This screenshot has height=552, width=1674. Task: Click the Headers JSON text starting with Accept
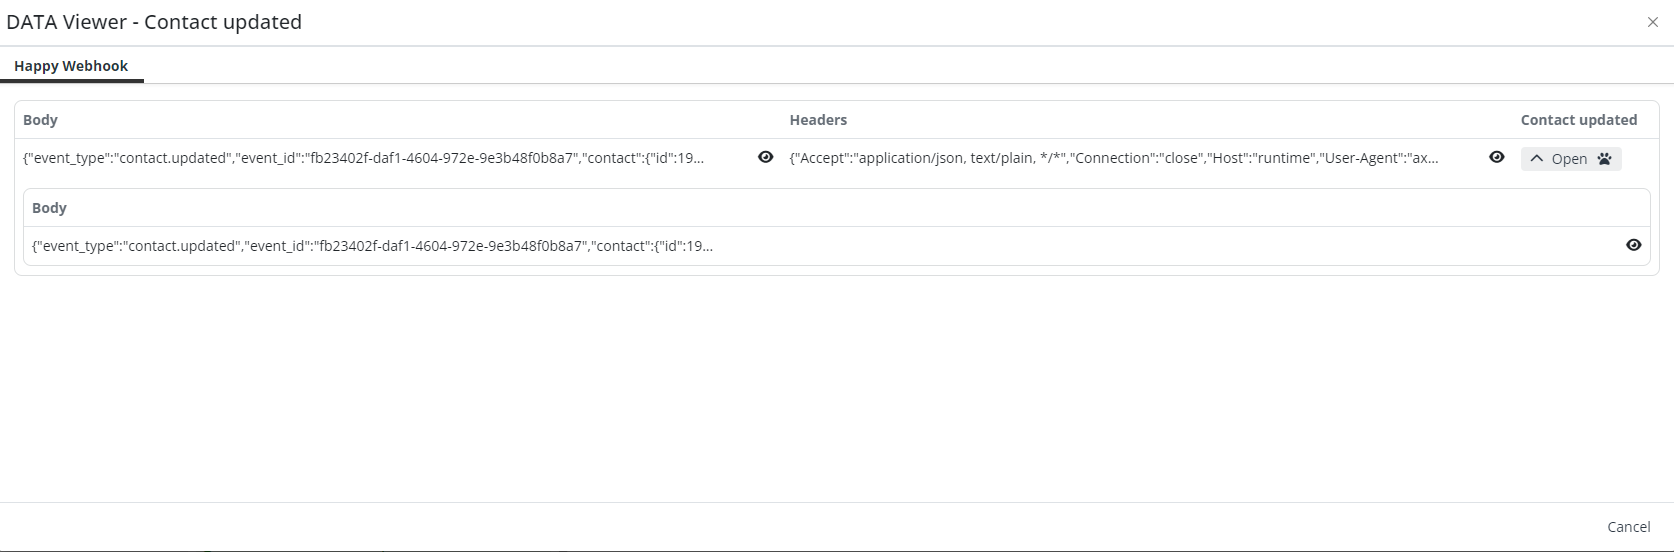pos(1113,158)
